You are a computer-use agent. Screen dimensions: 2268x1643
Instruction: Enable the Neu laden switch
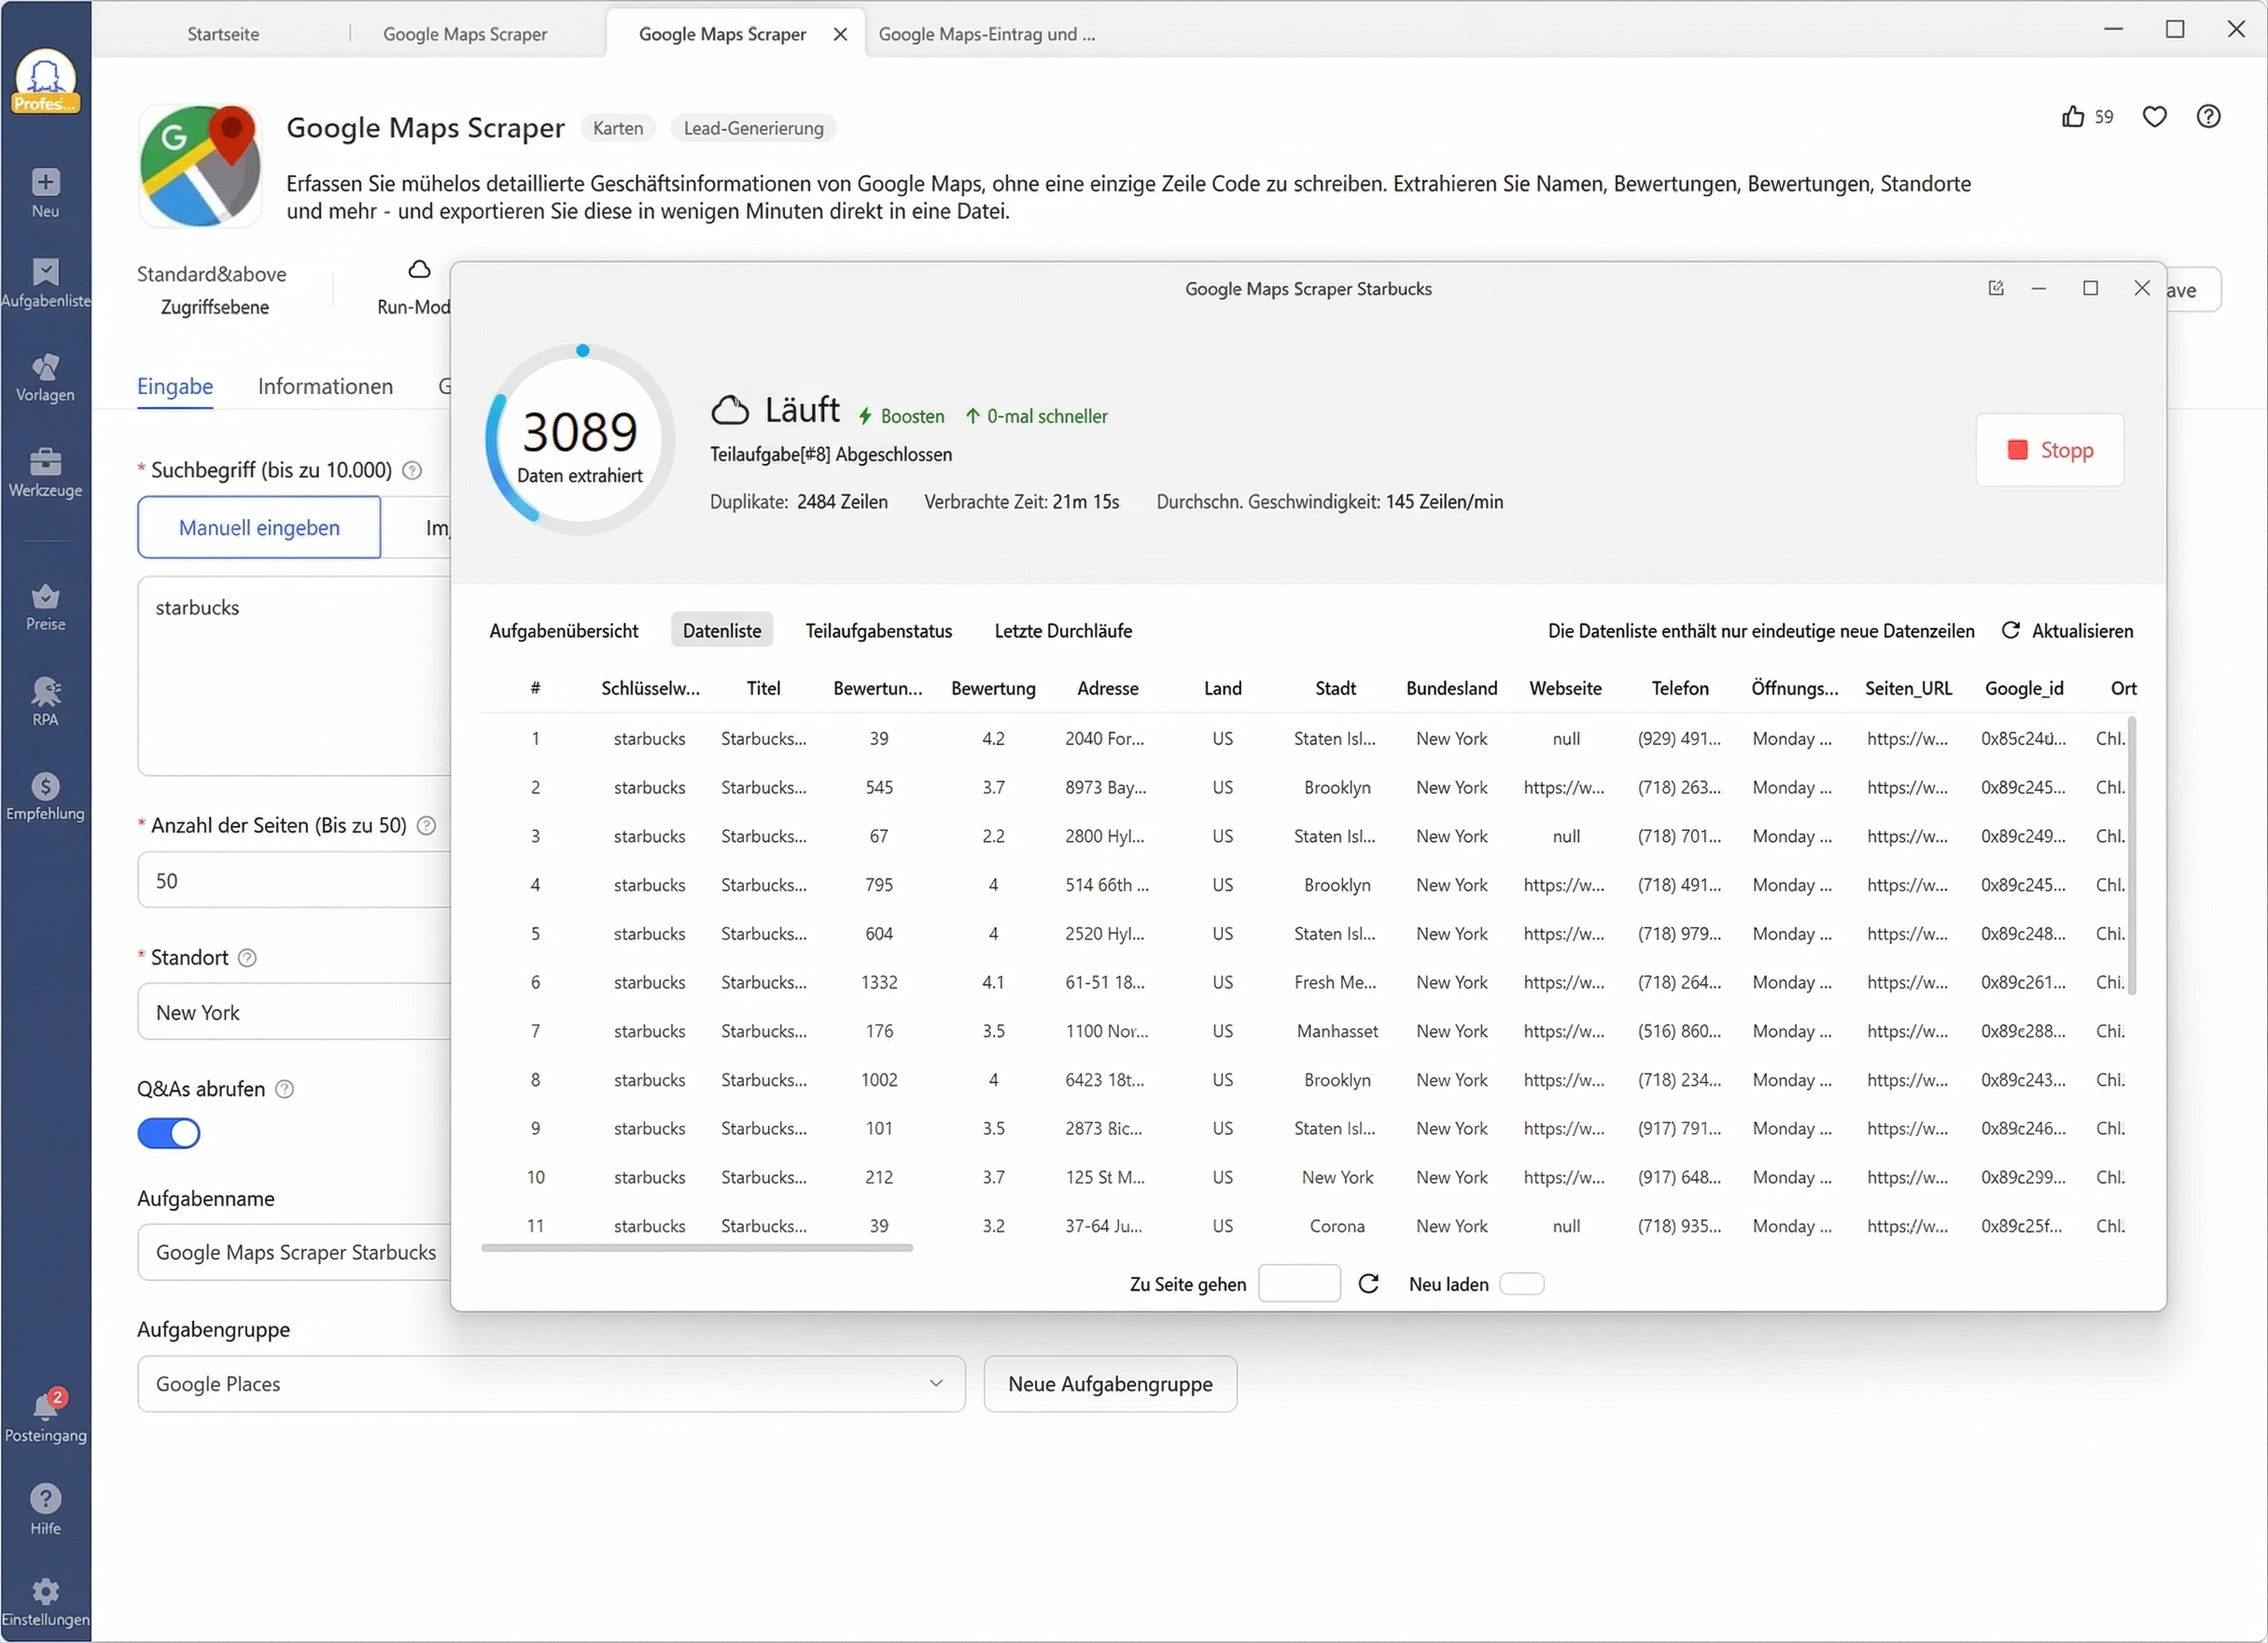[x=1522, y=1283]
